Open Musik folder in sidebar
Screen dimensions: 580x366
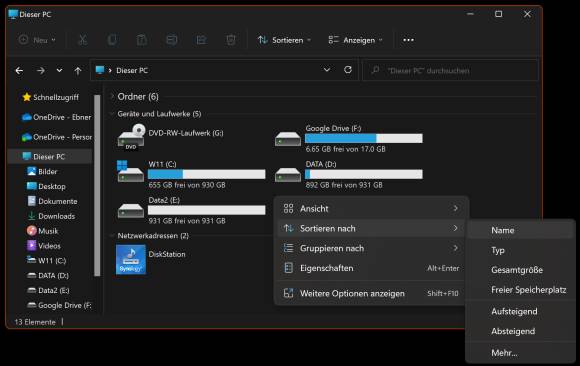pyautogui.click(x=42, y=231)
